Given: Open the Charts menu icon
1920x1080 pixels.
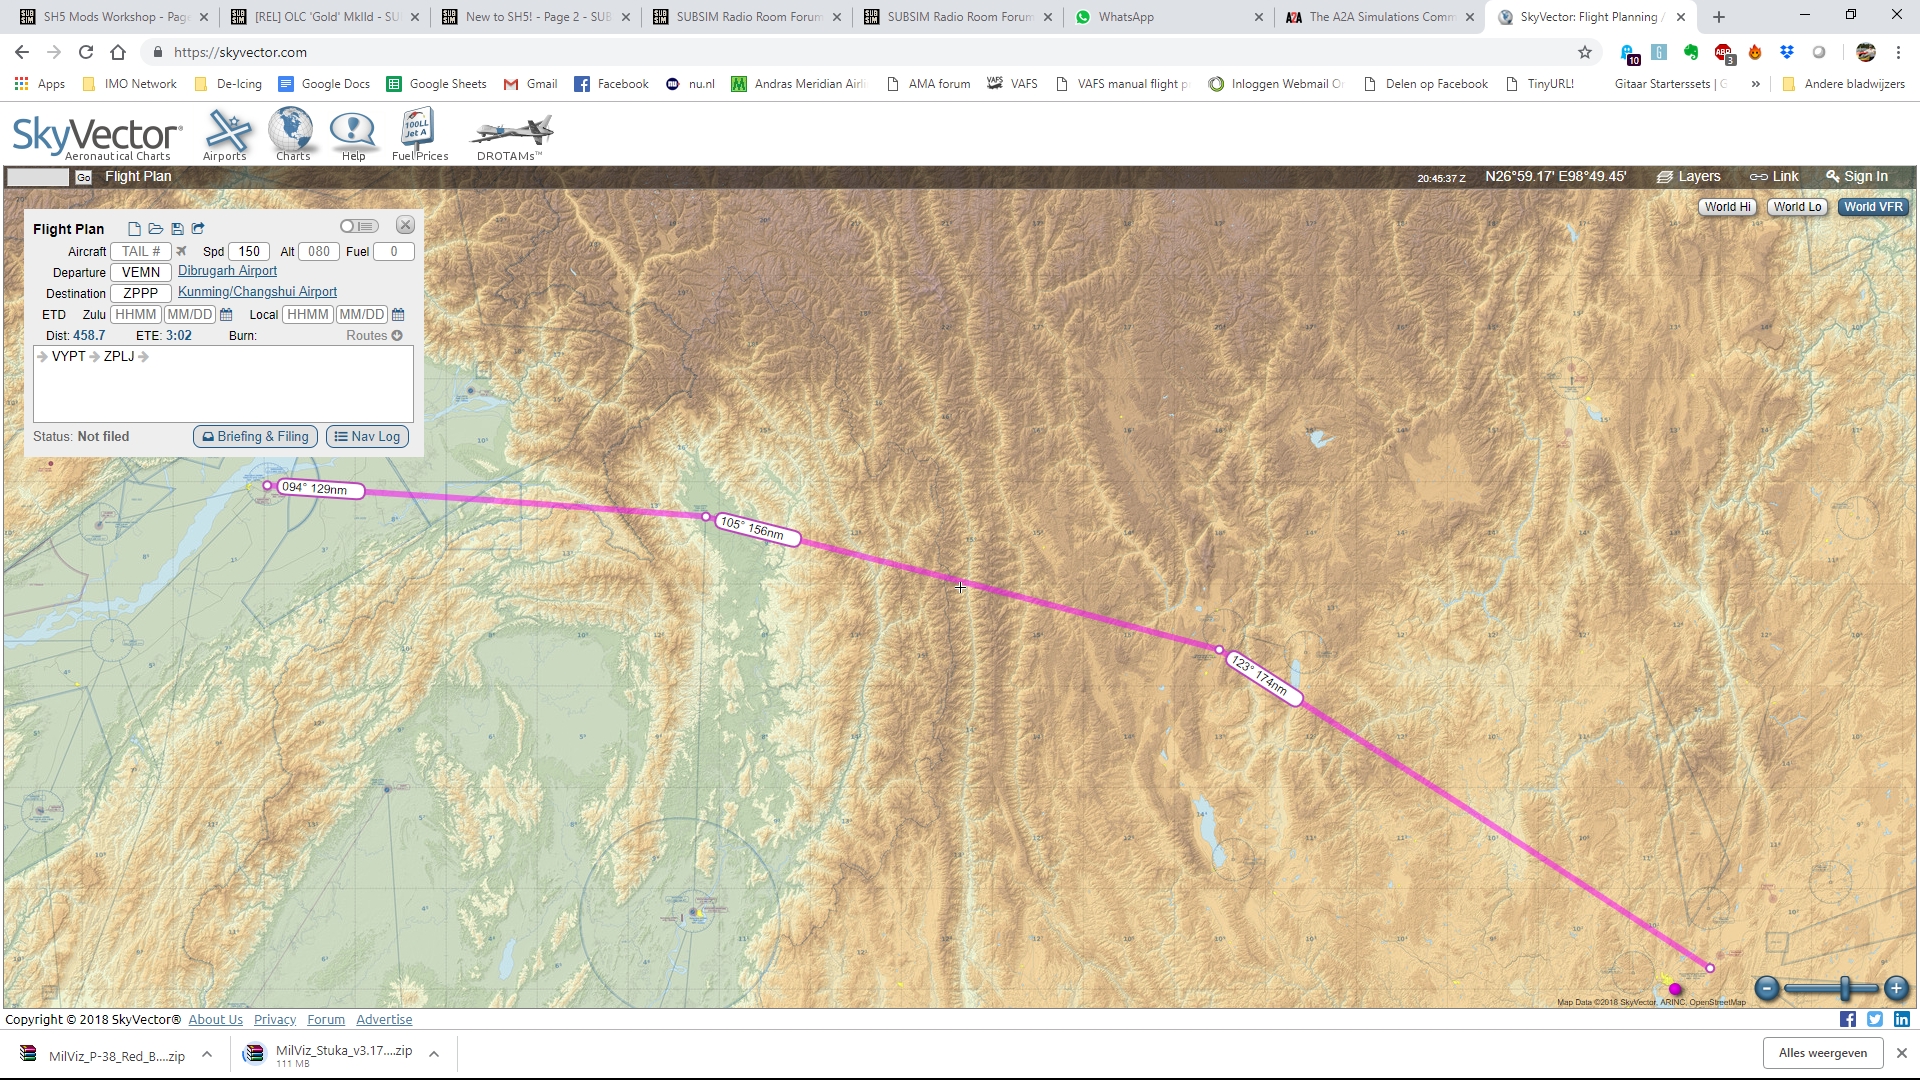Looking at the screenshot, I should click(x=293, y=132).
